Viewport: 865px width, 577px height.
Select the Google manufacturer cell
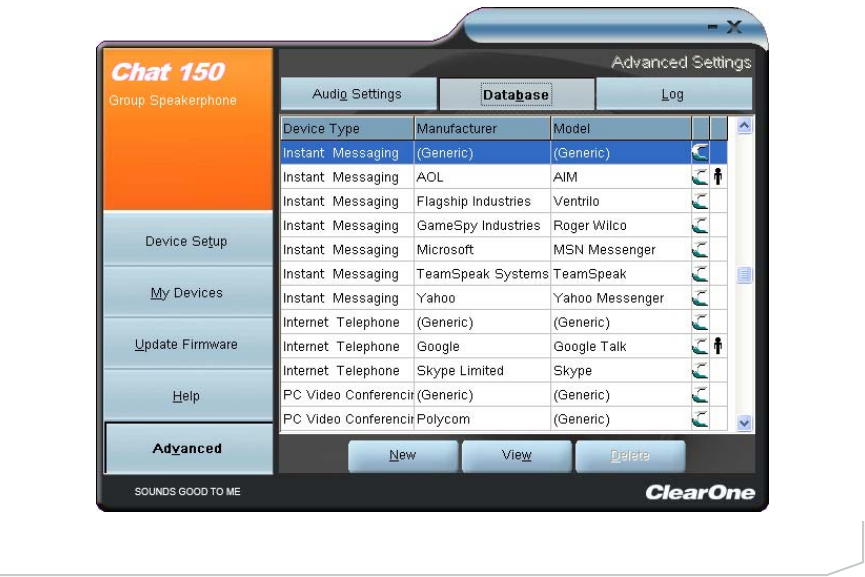coord(482,346)
